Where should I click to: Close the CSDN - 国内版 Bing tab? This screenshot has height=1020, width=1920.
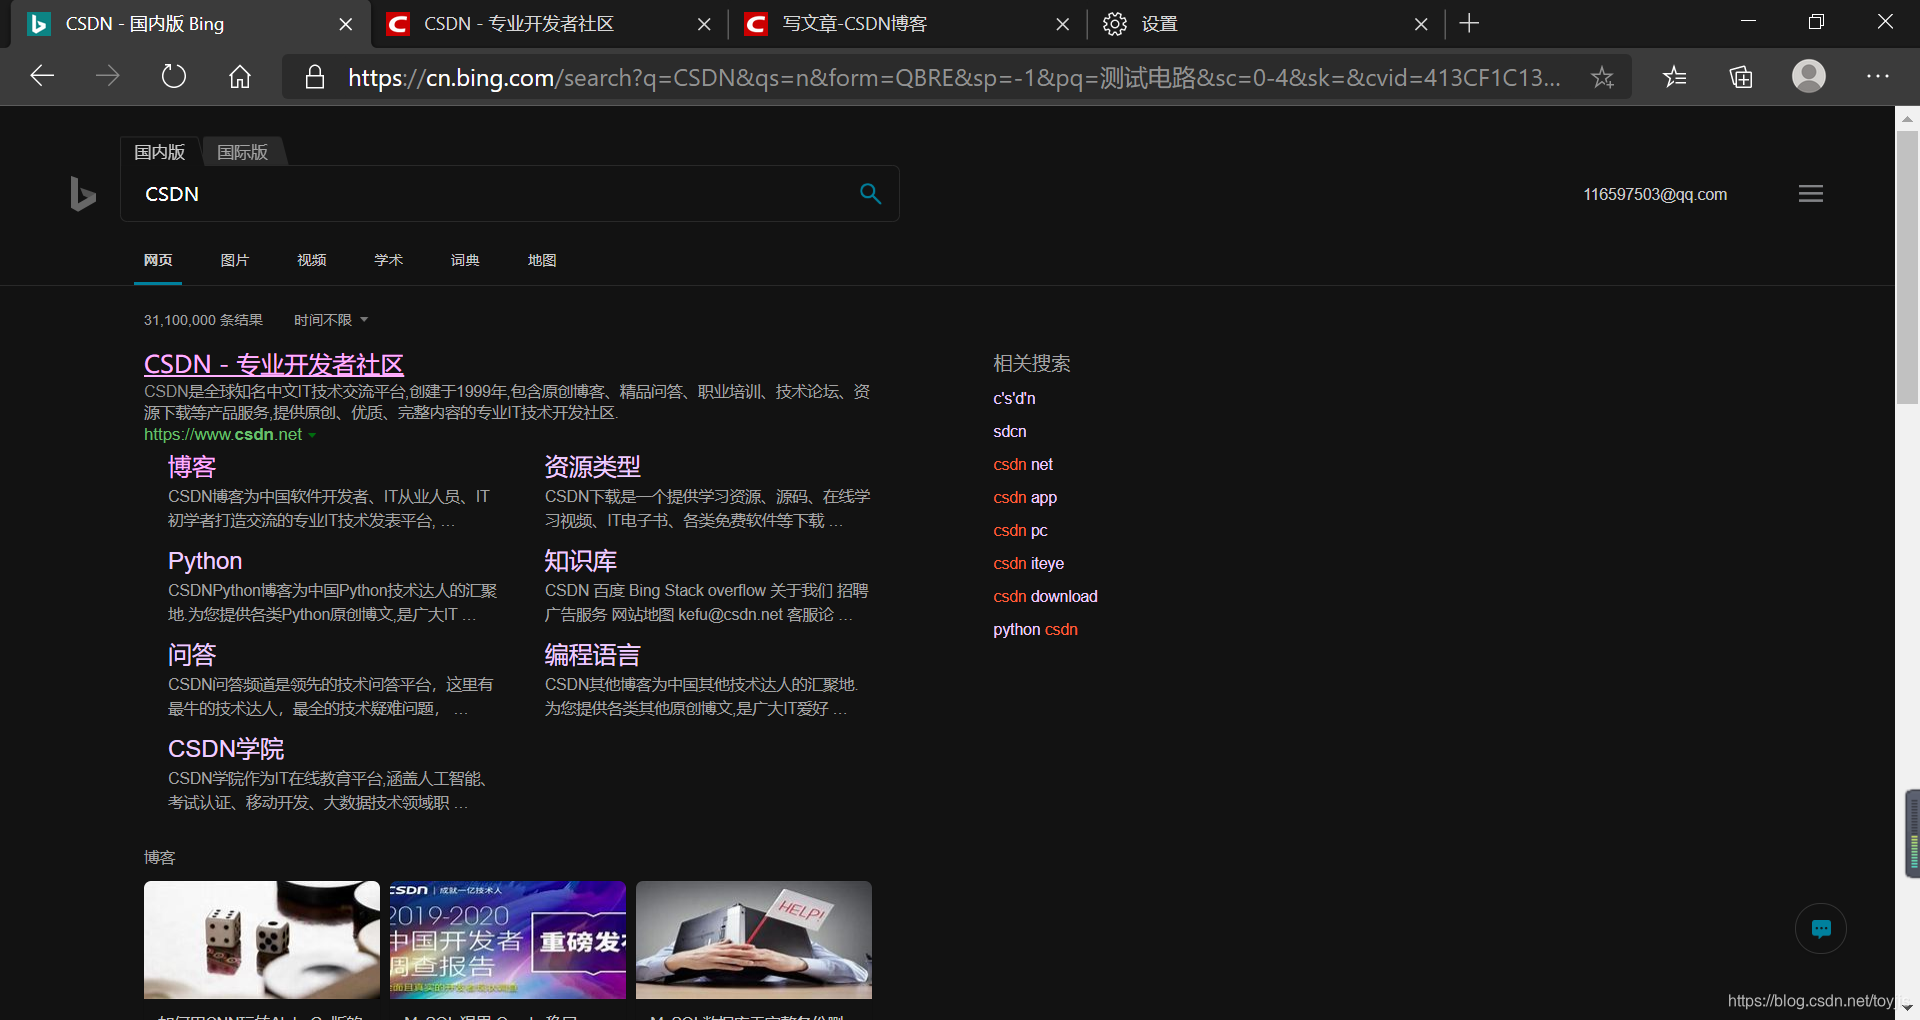click(x=346, y=24)
